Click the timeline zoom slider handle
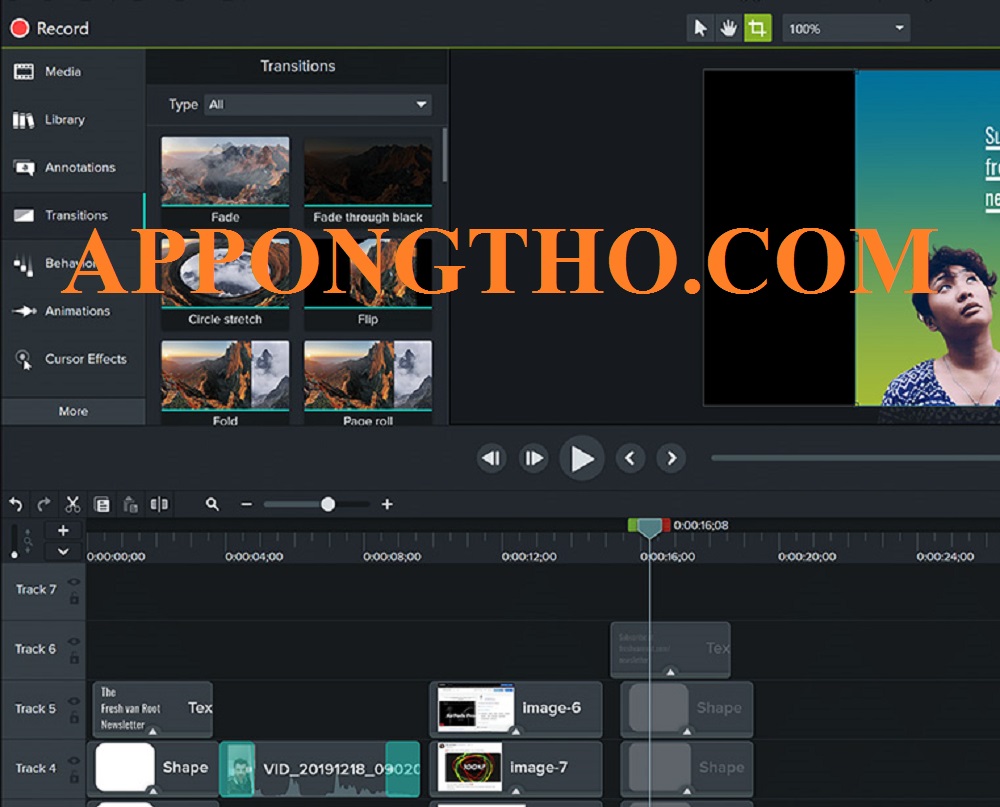Viewport: 1000px width, 807px height. coord(328,505)
